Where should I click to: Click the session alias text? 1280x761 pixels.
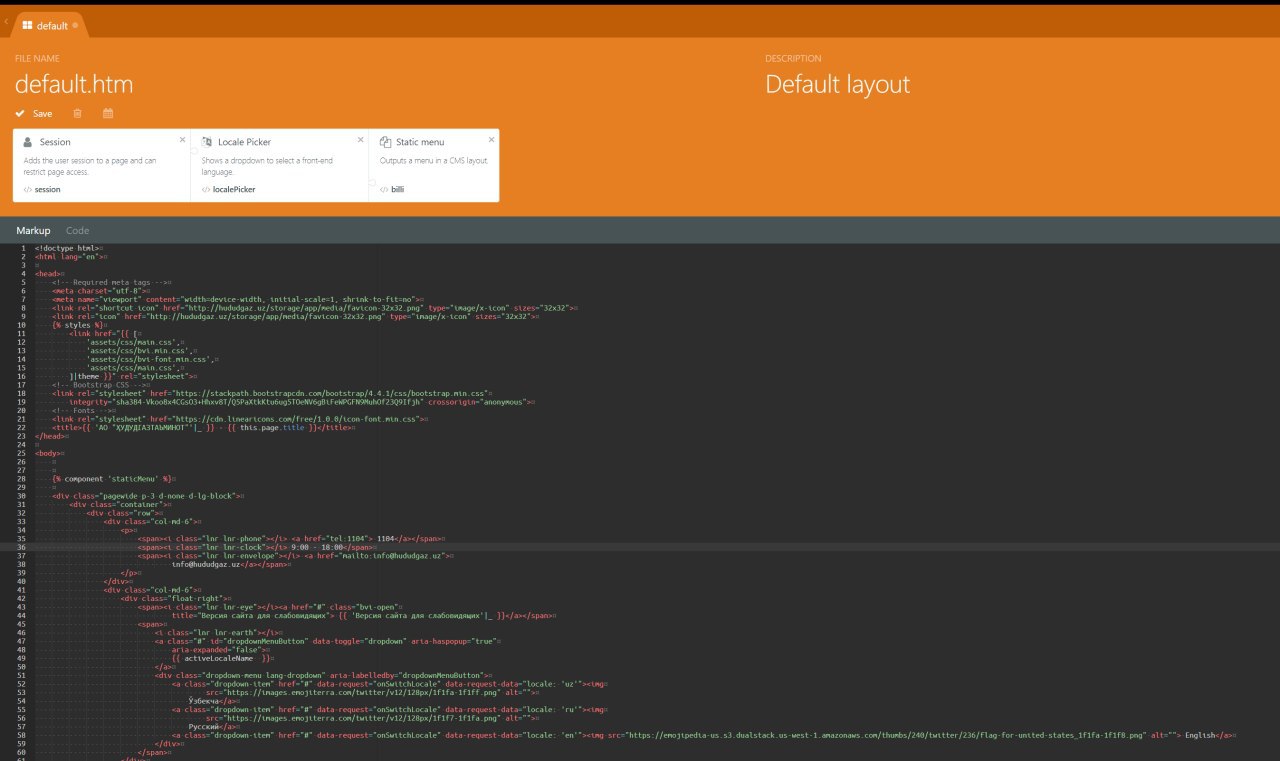coord(48,189)
